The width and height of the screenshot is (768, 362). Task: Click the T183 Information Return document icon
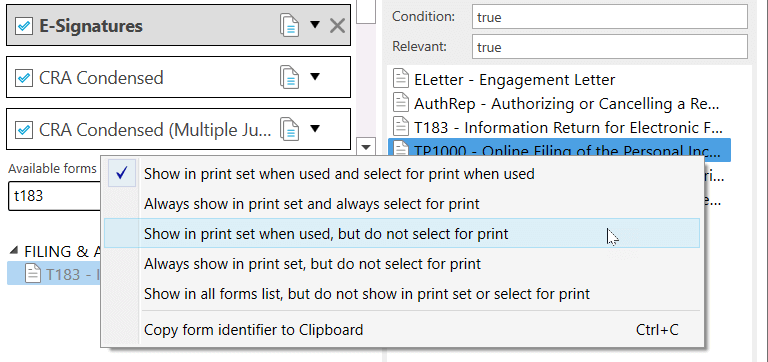coord(401,127)
